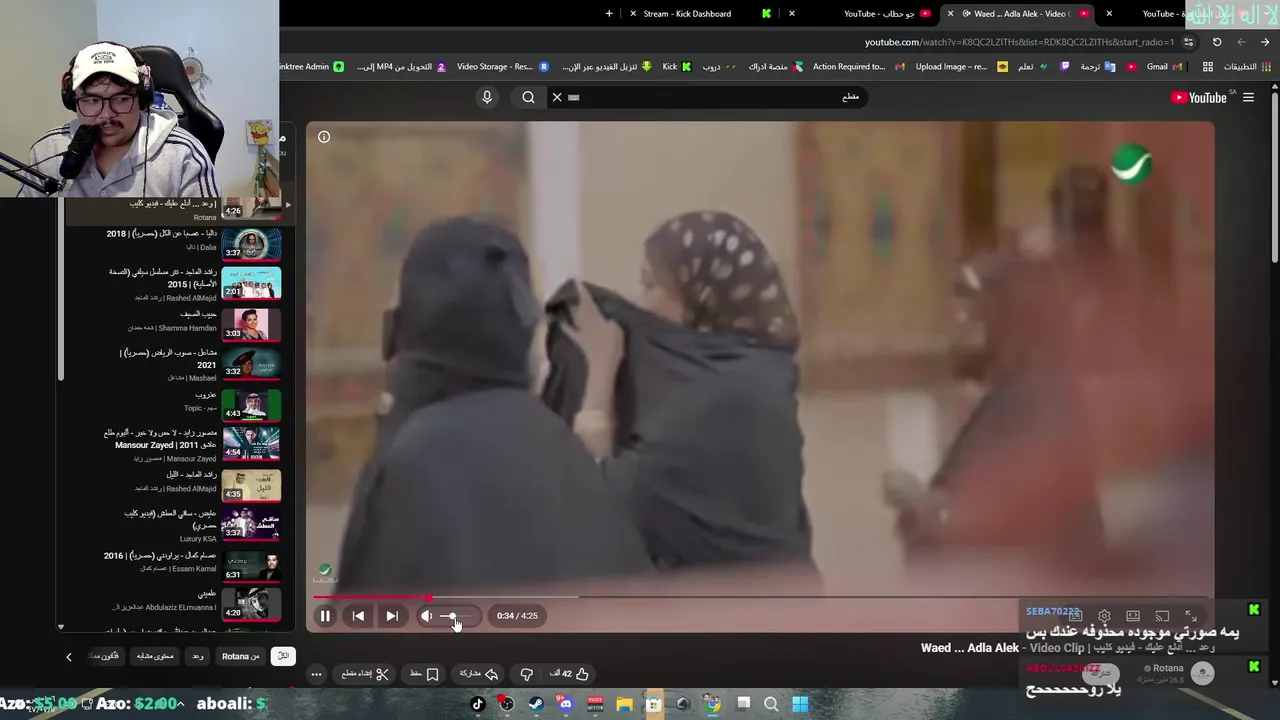Open the Action Required bookmark
Screen dimensions: 1280x720
coord(858,67)
